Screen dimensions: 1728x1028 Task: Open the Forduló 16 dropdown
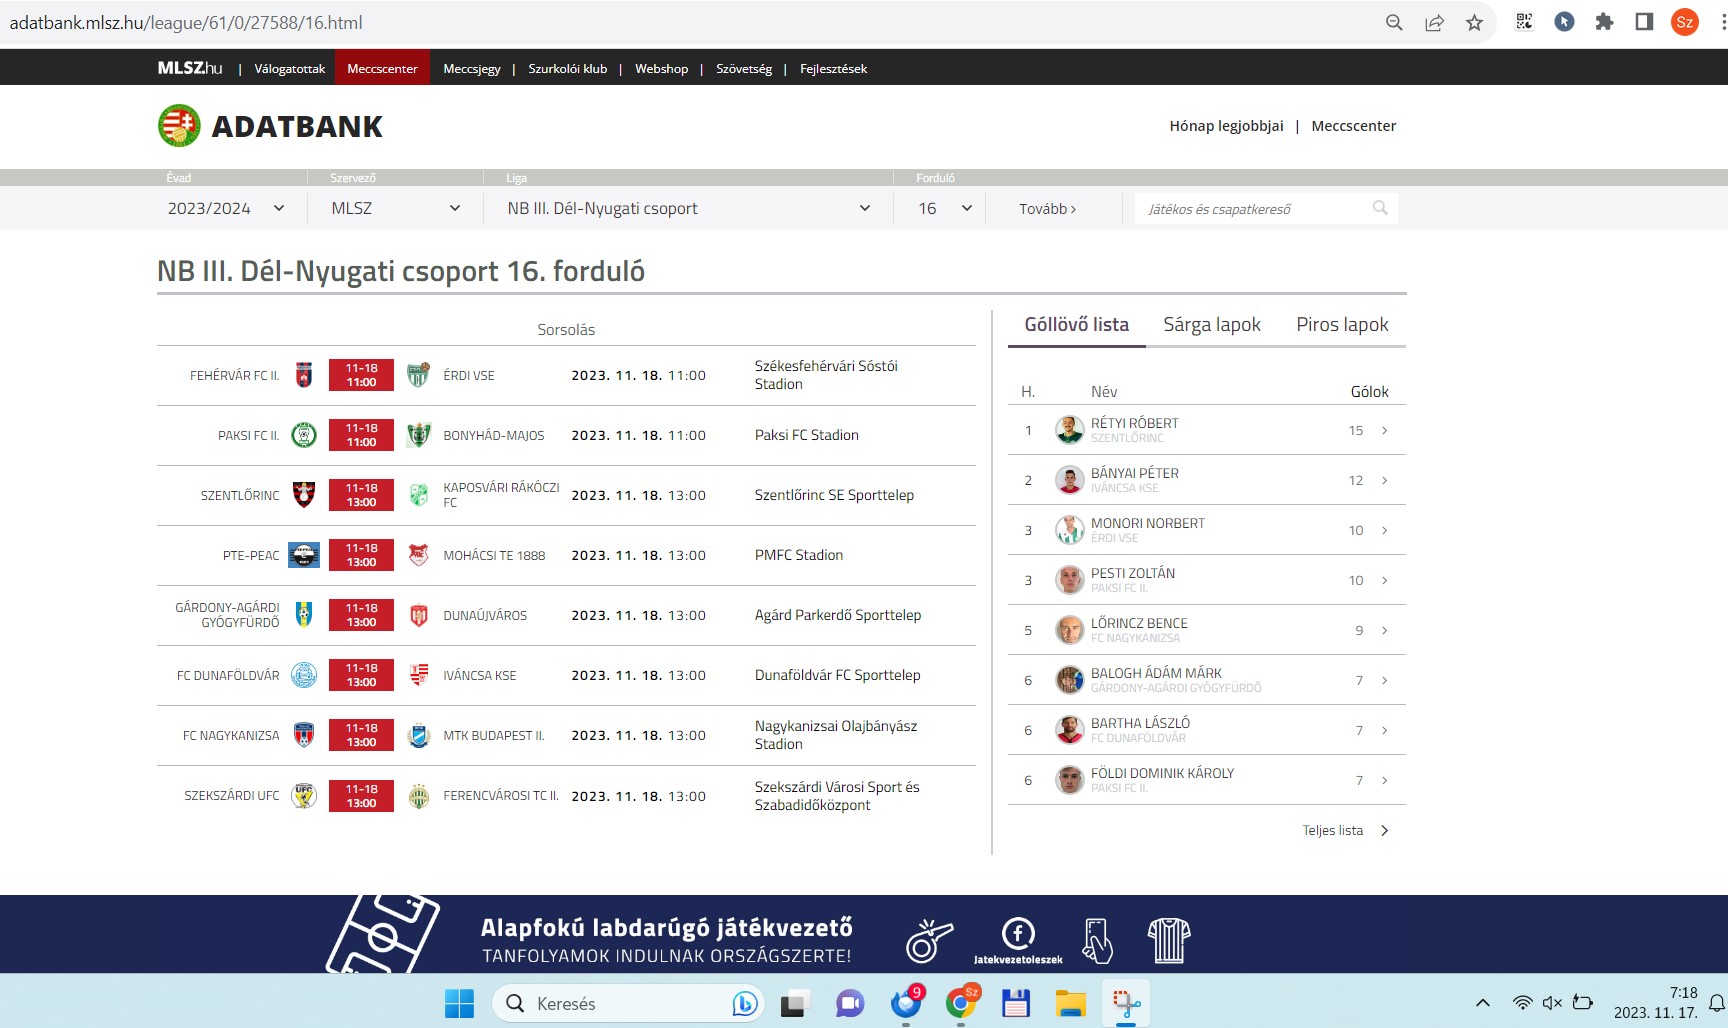click(945, 208)
